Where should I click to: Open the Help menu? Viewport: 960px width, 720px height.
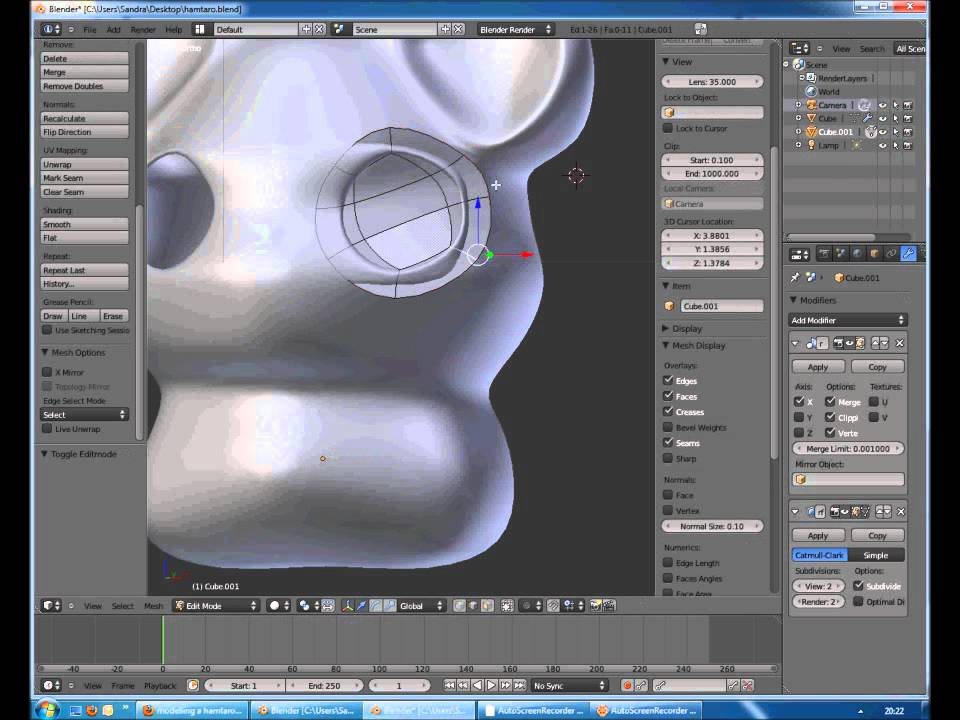pyautogui.click(x=173, y=29)
